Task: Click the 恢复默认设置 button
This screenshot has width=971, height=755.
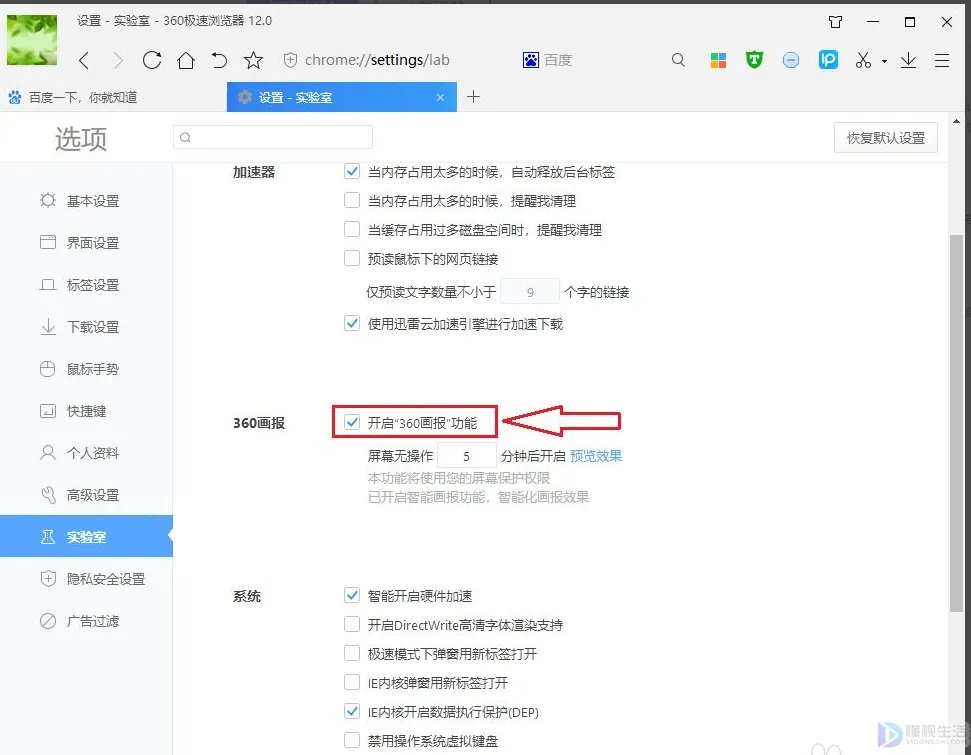Action: point(886,137)
